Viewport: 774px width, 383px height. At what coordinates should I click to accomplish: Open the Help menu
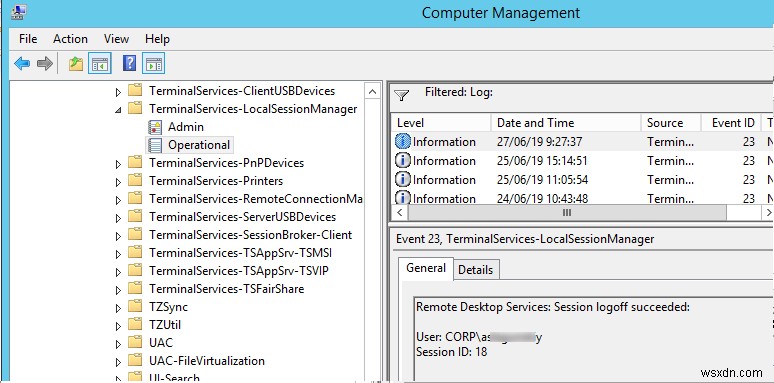(x=157, y=38)
